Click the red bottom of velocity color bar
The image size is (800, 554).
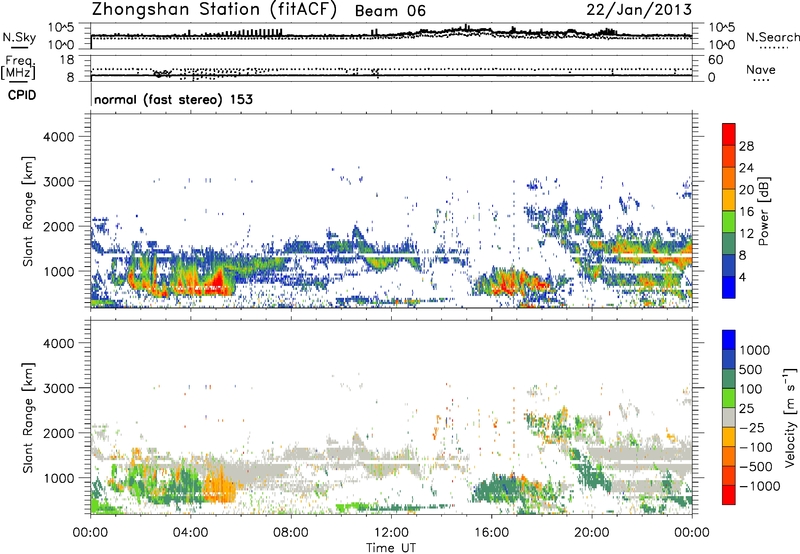click(729, 495)
